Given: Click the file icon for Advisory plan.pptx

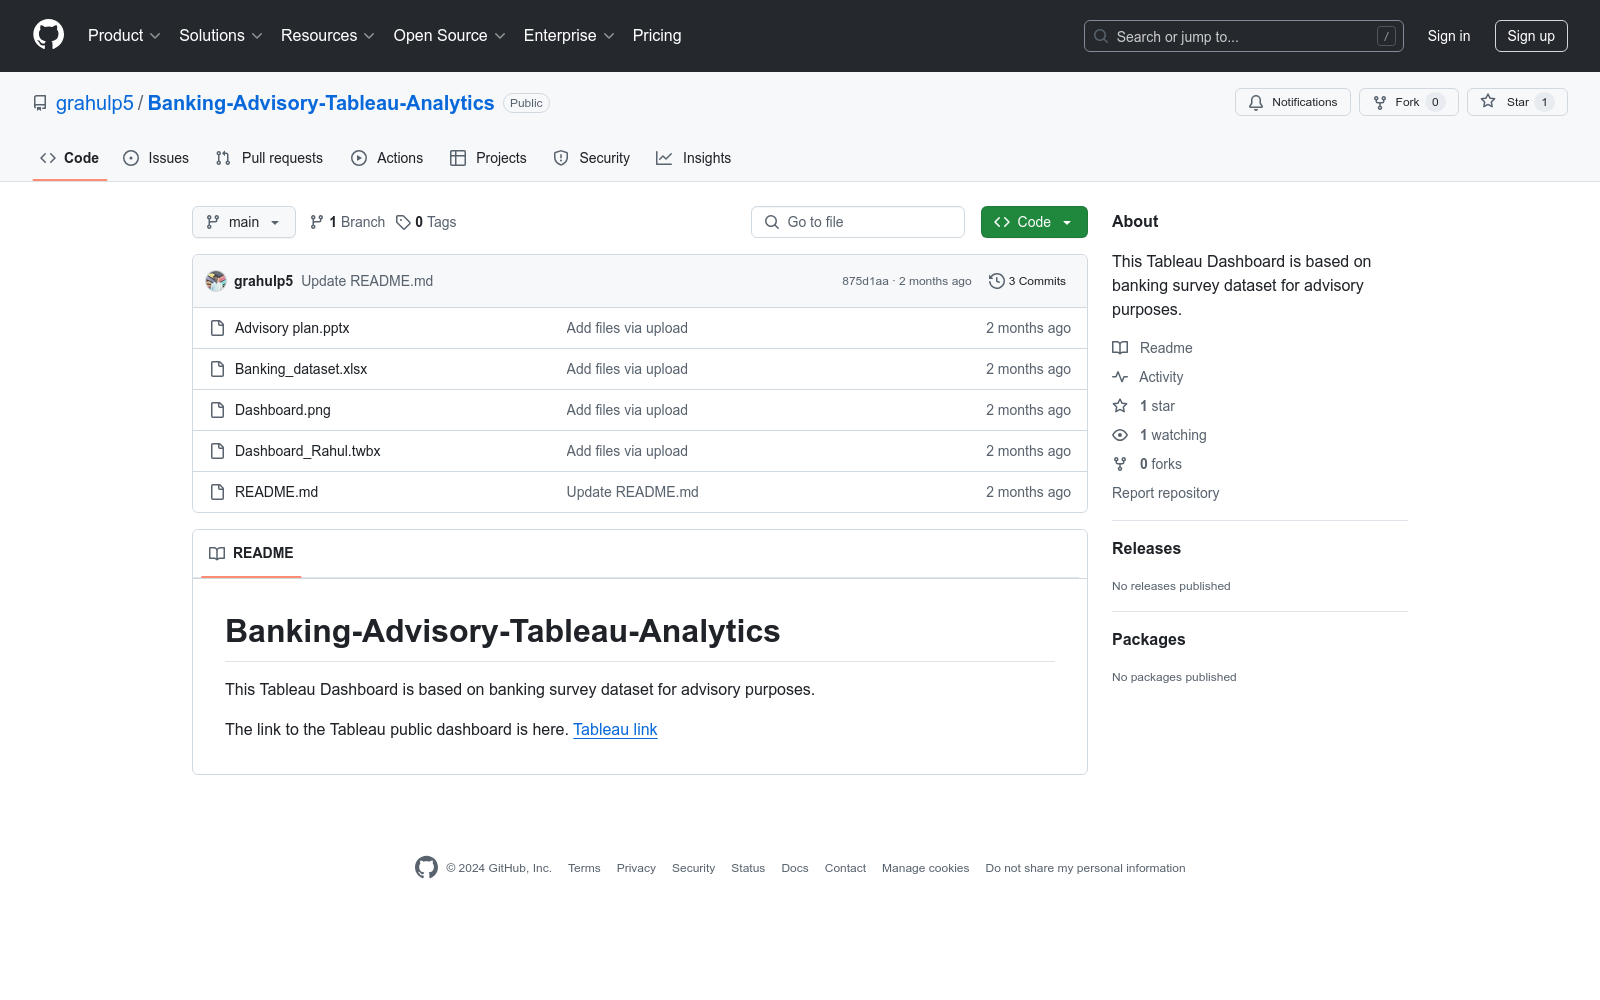Looking at the screenshot, I should point(217,328).
